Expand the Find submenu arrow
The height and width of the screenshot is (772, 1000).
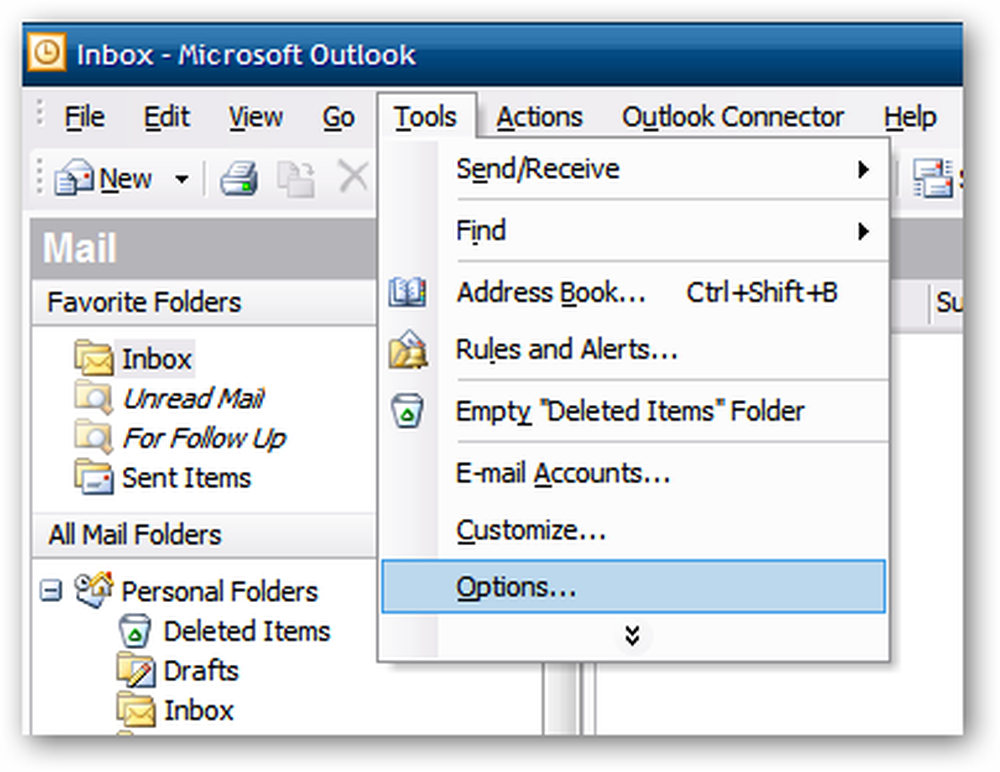863,231
